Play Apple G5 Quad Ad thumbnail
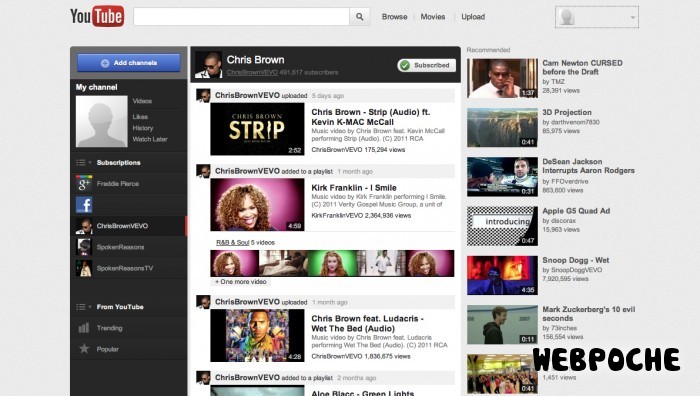The image size is (700, 396). (502, 226)
